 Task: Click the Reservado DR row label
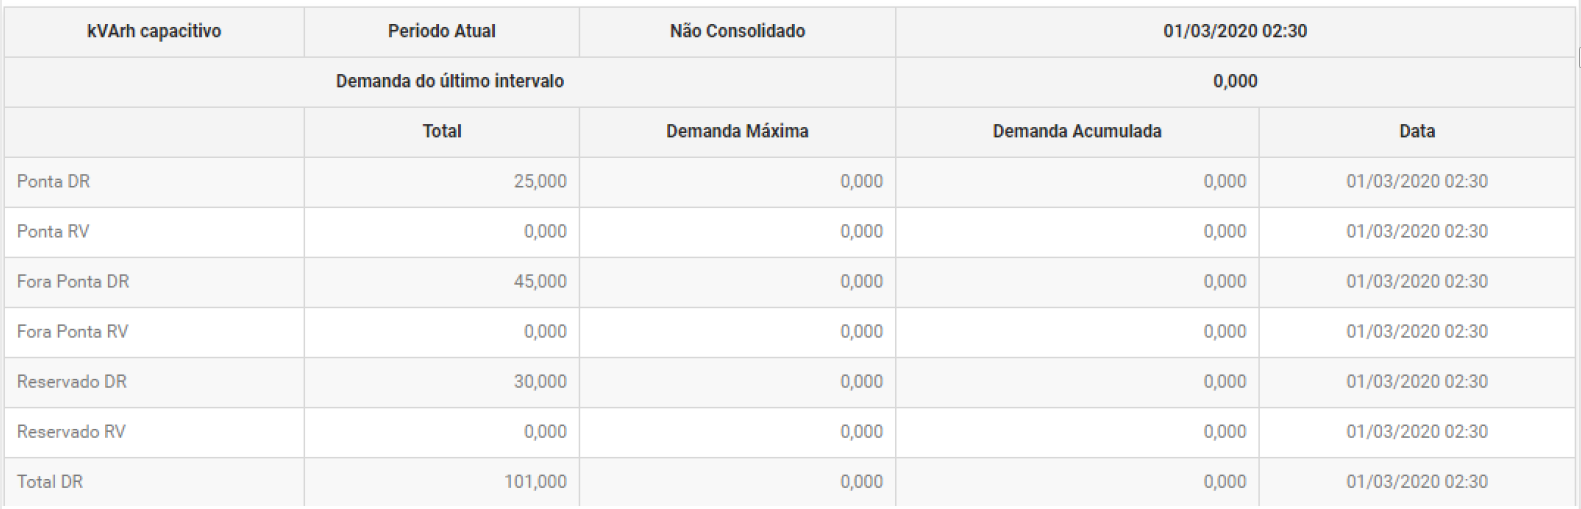pyautogui.click(x=72, y=381)
